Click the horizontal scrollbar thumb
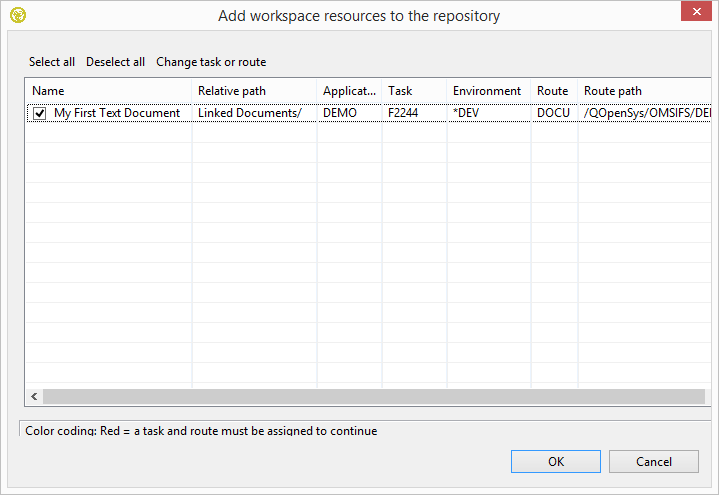The width and height of the screenshot is (719, 495). (373, 397)
